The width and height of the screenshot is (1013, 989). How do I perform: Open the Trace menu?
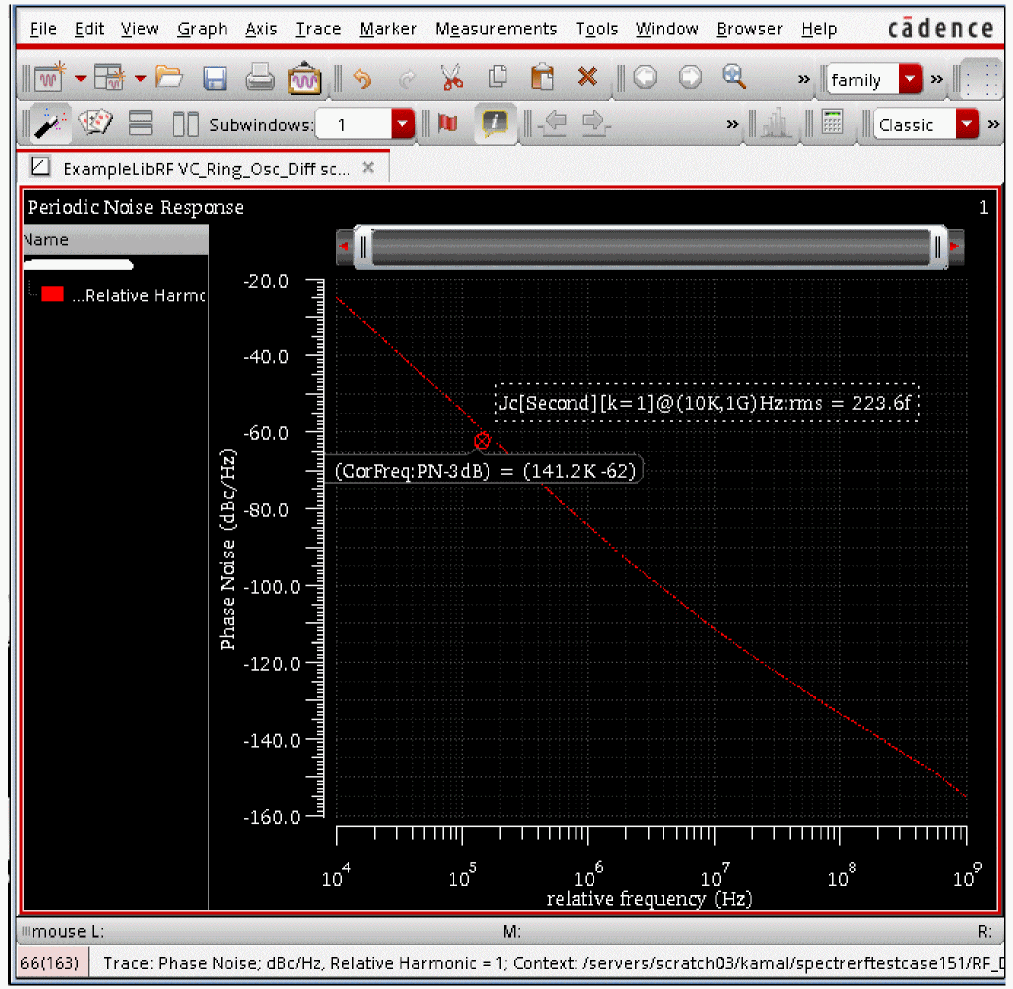click(318, 29)
